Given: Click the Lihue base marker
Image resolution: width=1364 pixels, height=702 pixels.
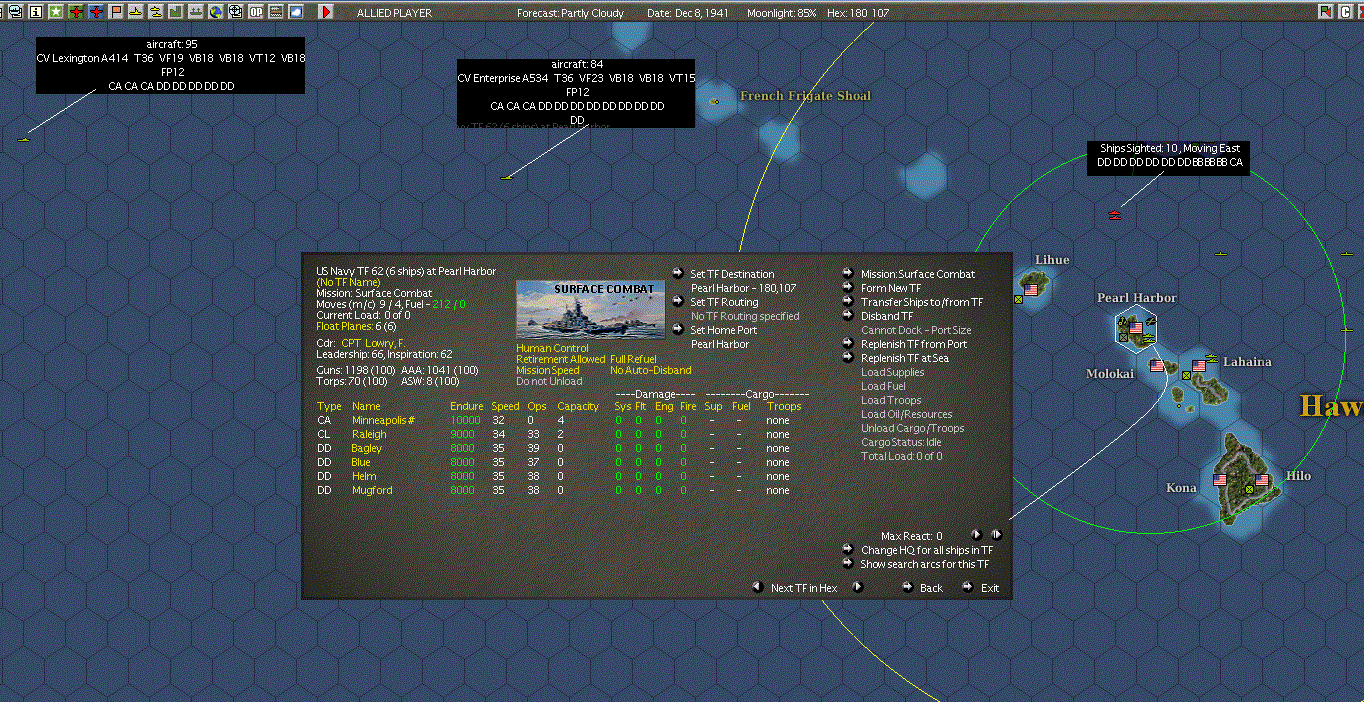Looking at the screenshot, I should click(1031, 290).
